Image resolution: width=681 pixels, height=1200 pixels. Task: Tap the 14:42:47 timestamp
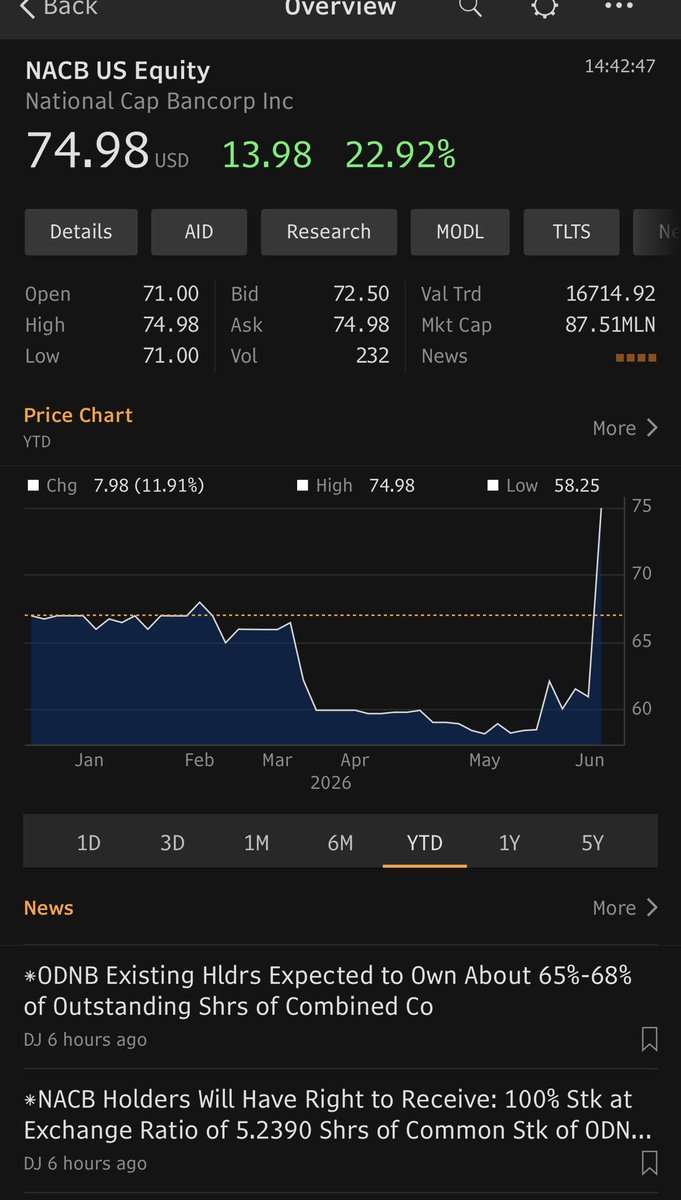[620, 66]
